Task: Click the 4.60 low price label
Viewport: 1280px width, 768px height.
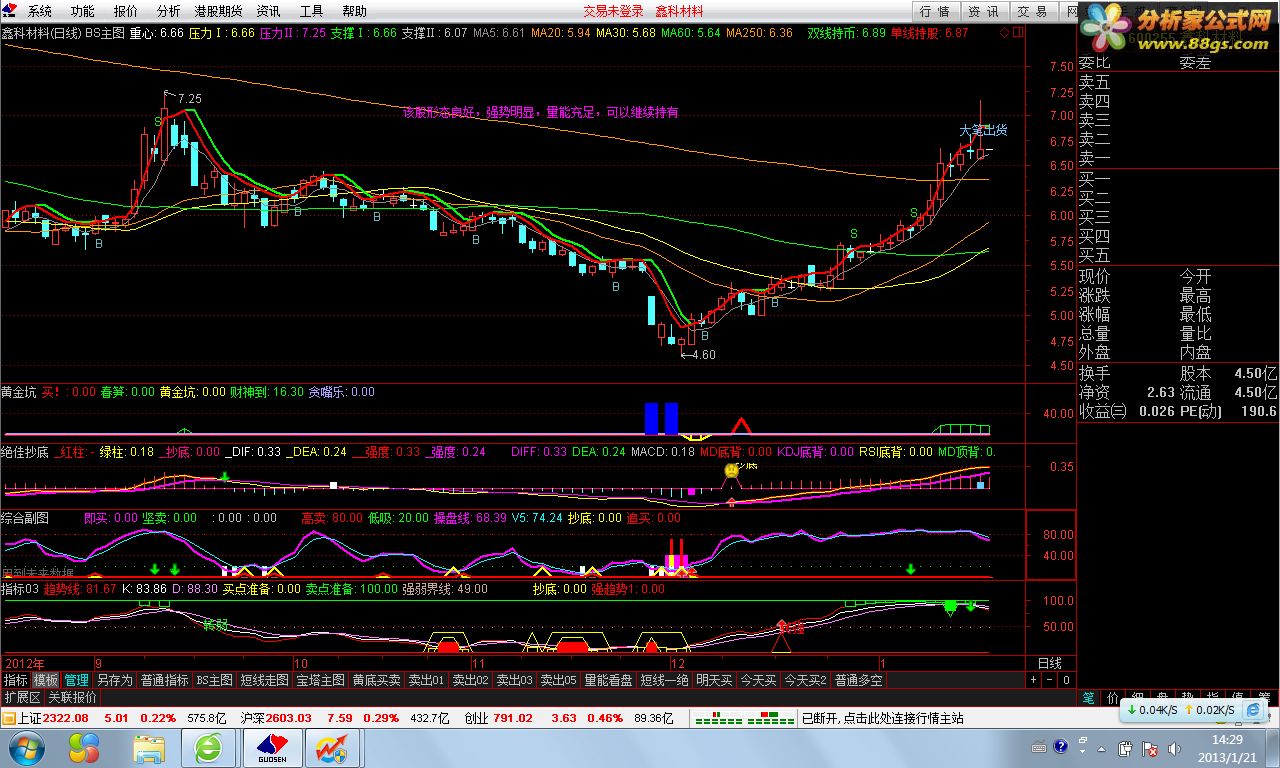Action: [x=704, y=354]
